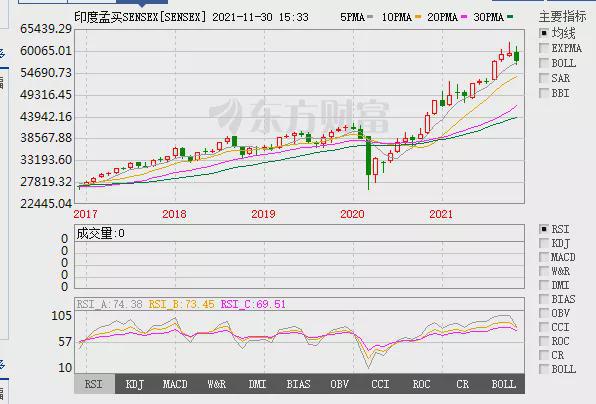Switch to the ROC tab in bottom bar
This screenshot has width=596, height=404.
tap(422, 384)
